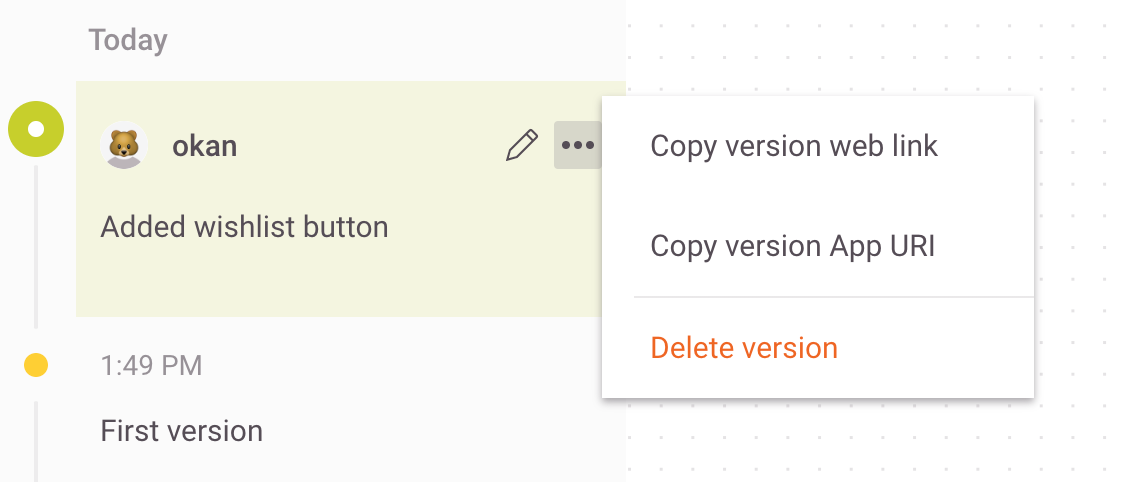Click the Today section header
The image size is (1122, 482).
[x=128, y=41]
